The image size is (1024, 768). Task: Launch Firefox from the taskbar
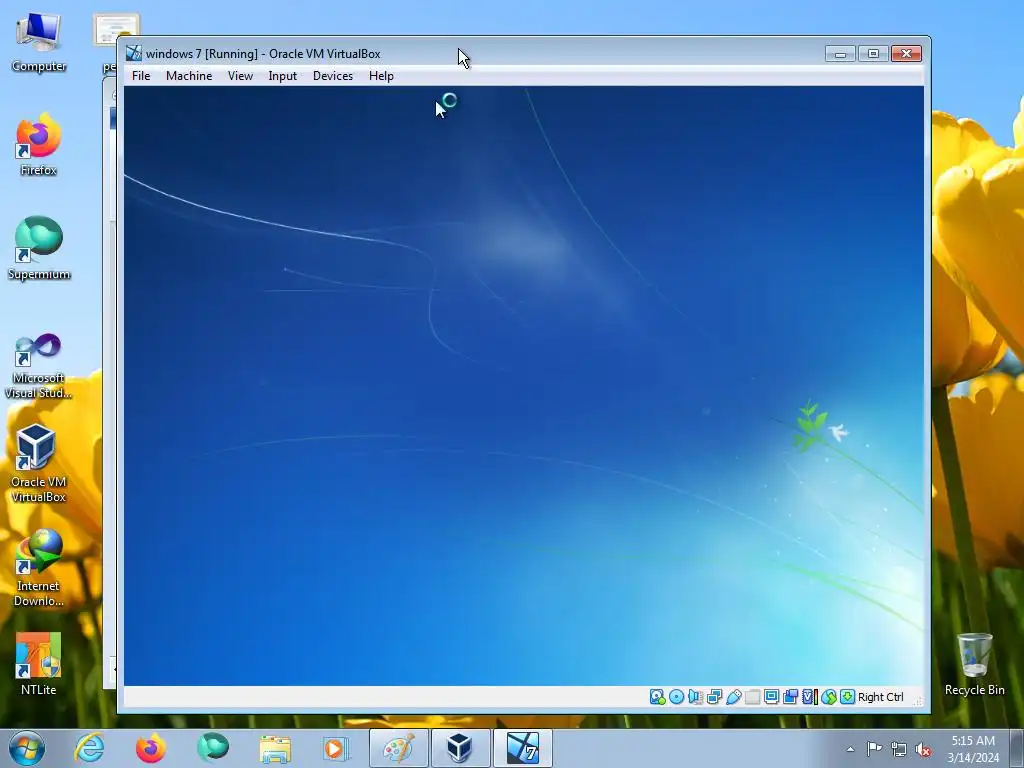(x=151, y=748)
